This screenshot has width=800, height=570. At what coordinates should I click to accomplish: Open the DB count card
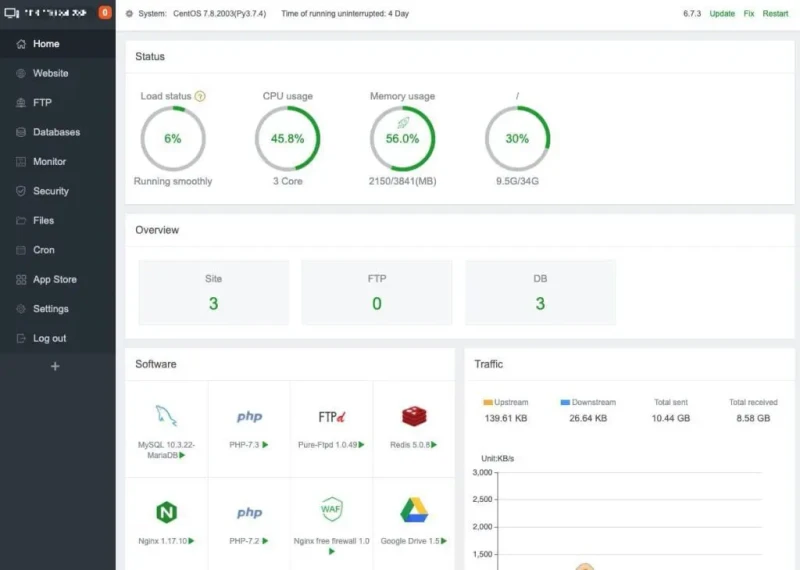tap(540, 292)
